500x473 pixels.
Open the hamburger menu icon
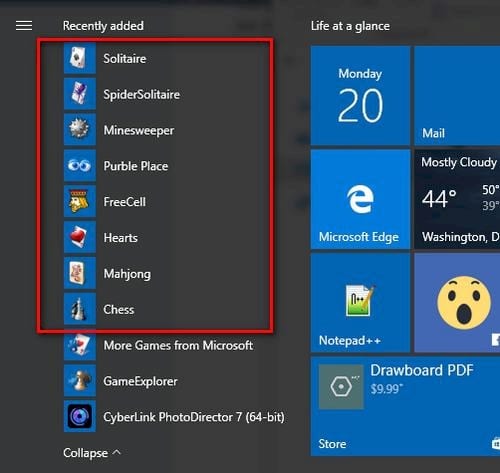coord(24,26)
